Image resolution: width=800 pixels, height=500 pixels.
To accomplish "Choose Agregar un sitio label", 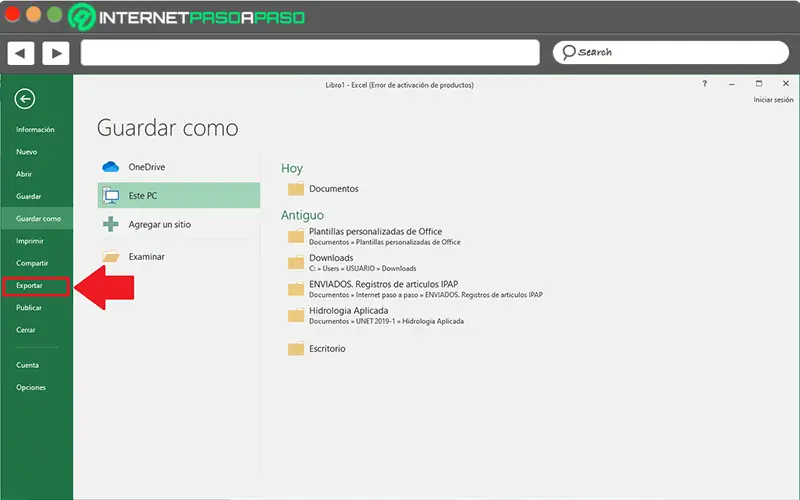I will (x=160, y=224).
